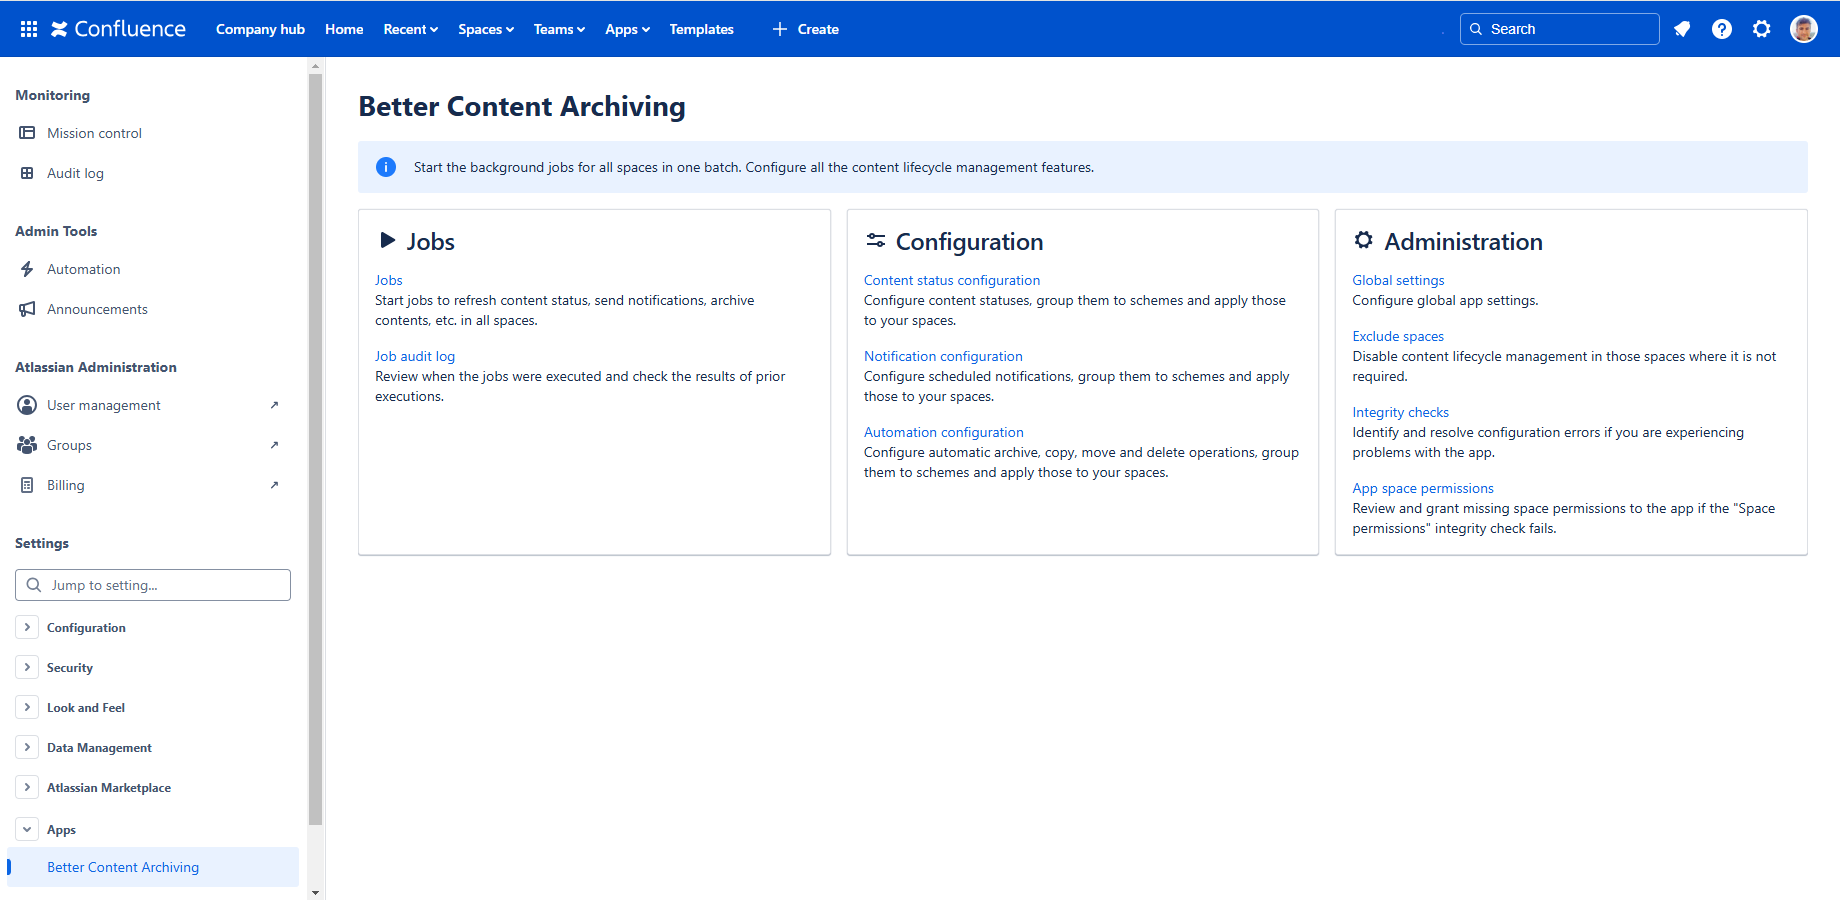Click the Search field in header

click(x=1560, y=29)
